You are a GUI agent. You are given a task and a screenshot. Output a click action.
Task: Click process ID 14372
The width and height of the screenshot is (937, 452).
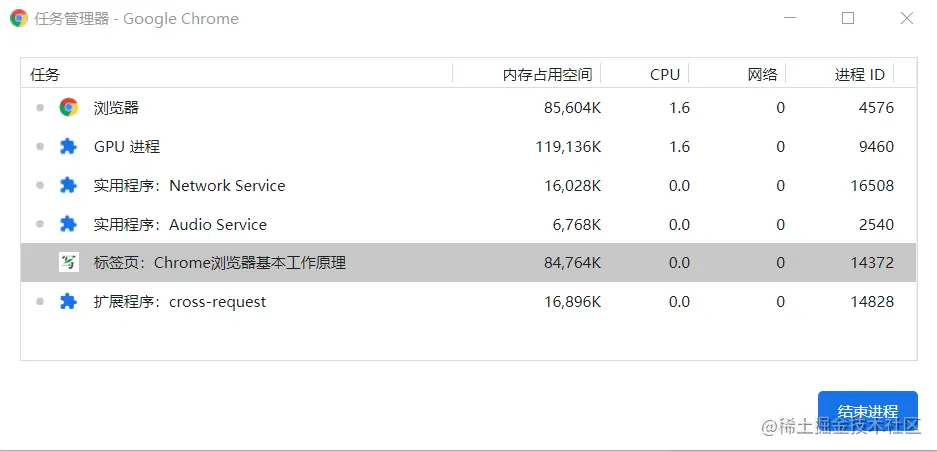coord(872,262)
